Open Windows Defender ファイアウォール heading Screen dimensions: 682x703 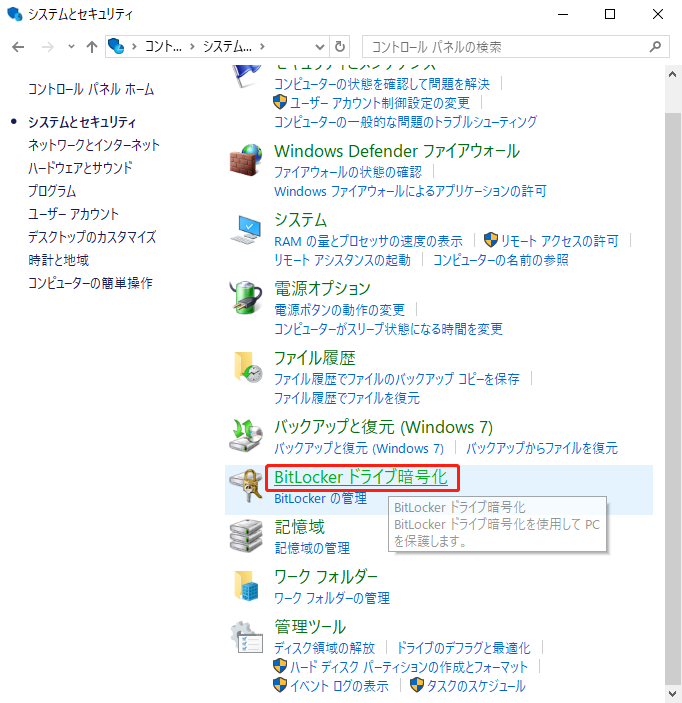click(x=397, y=151)
